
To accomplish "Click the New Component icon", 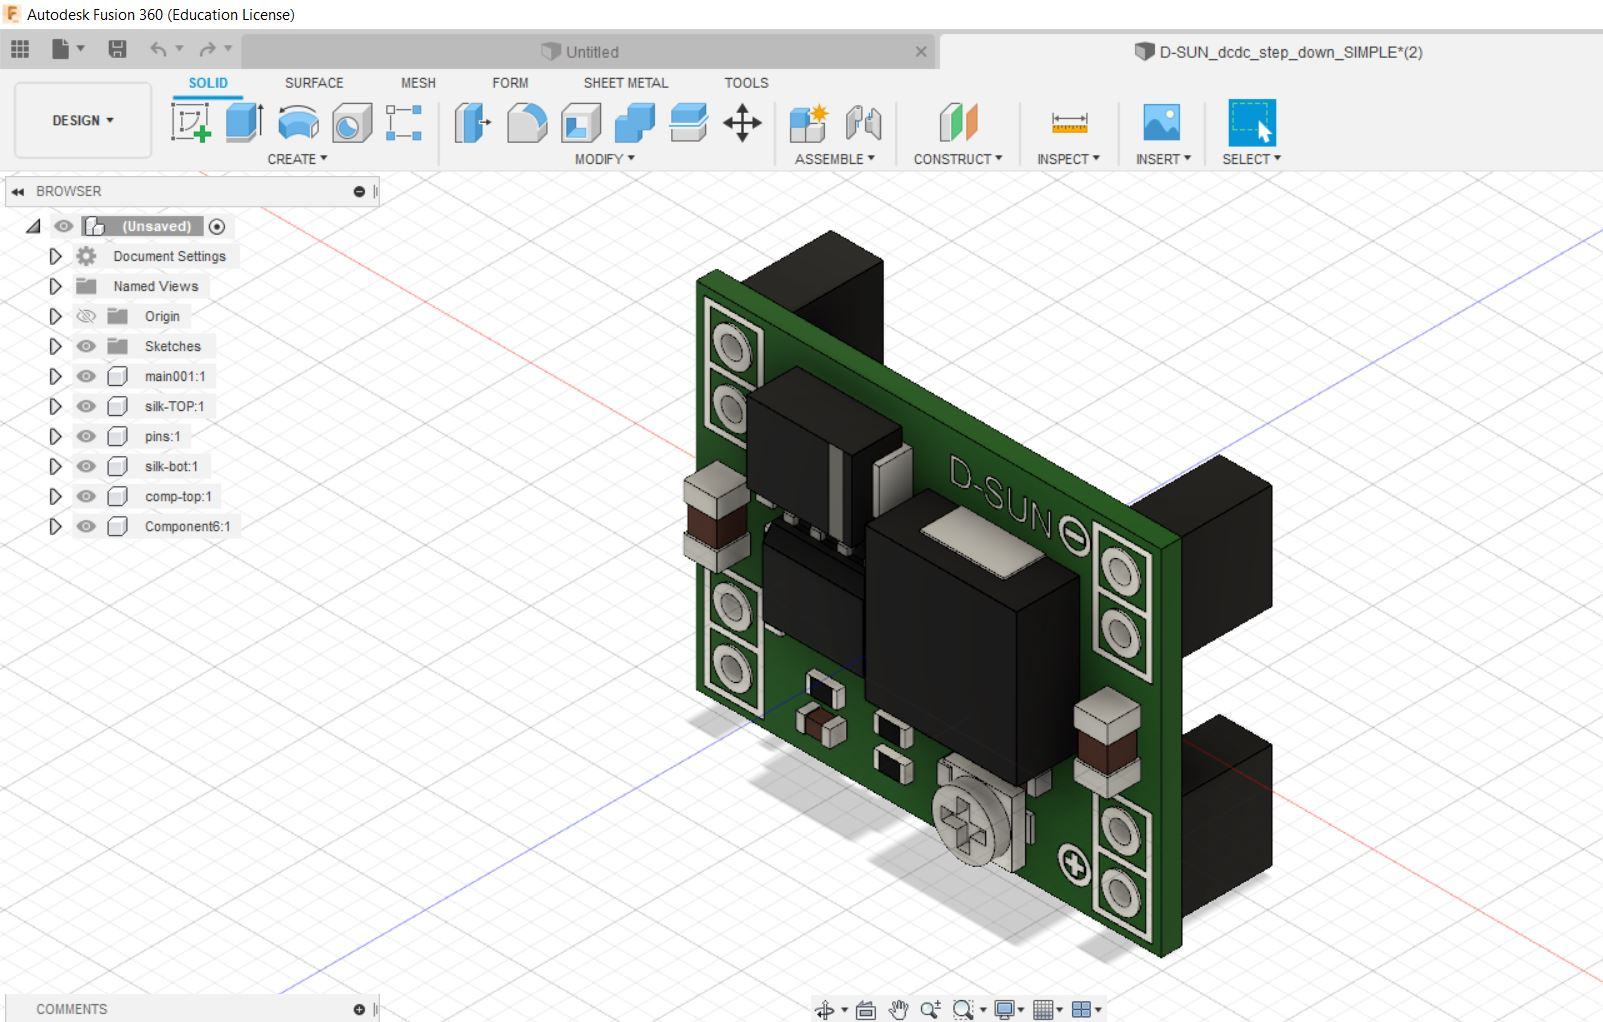I will 808,123.
